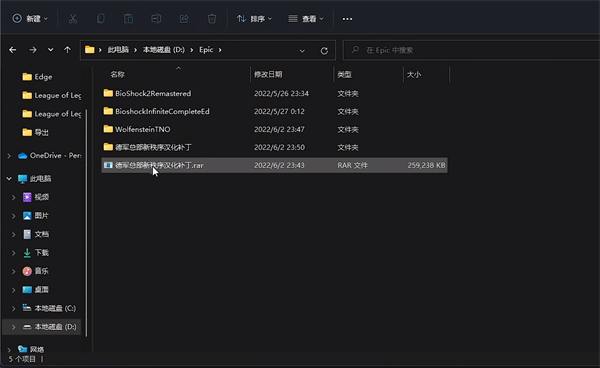The image size is (600, 368).
Task: Go forward with the right arrow
Action: [x=33, y=50]
